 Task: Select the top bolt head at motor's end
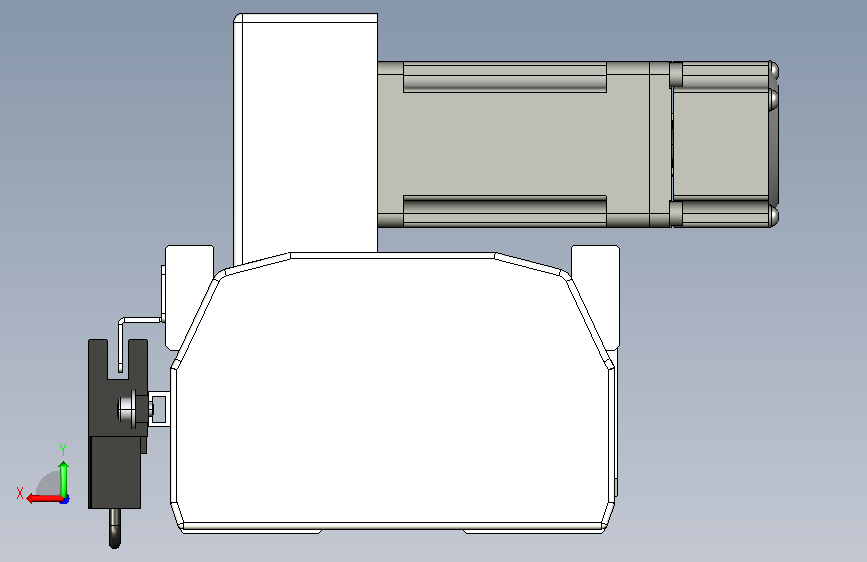pyautogui.click(x=775, y=70)
